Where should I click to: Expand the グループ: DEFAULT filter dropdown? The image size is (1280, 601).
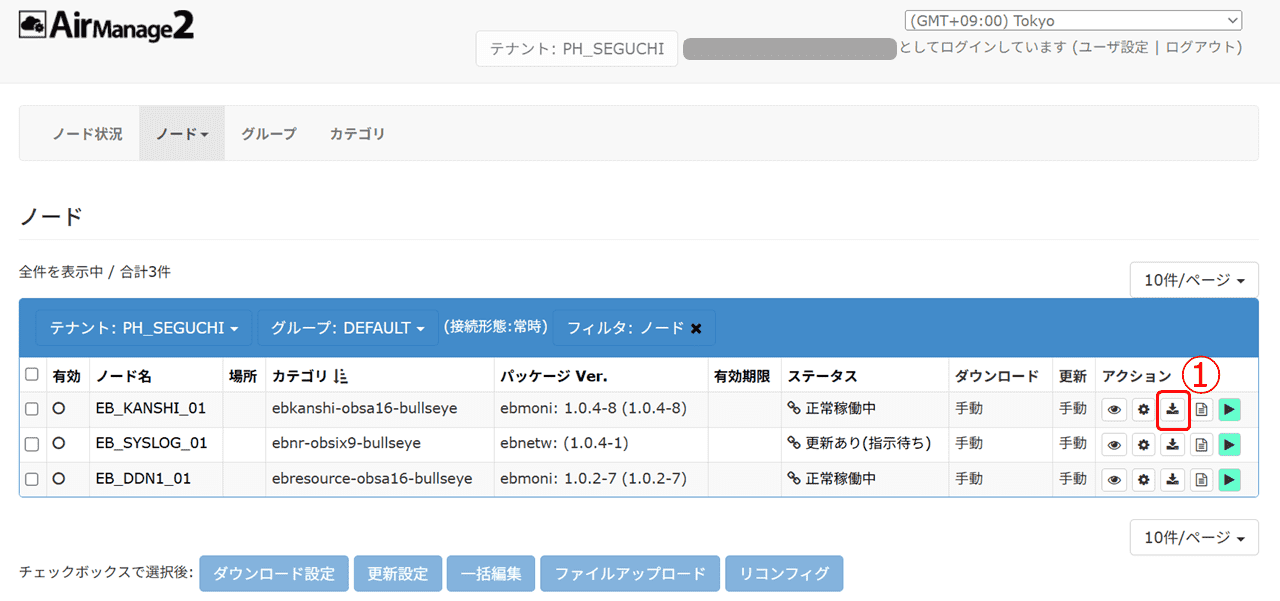click(x=347, y=328)
